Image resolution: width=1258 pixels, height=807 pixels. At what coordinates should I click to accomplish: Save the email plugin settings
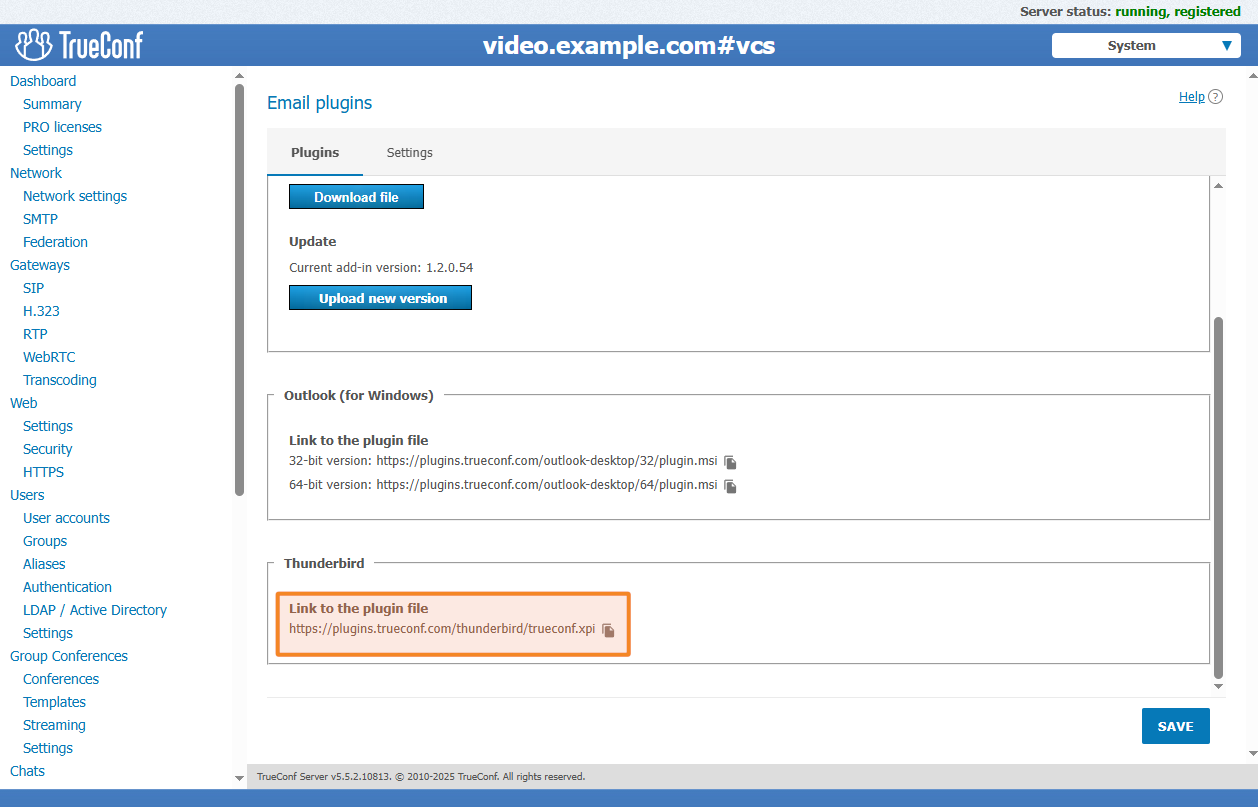[x=1175, y=726]
